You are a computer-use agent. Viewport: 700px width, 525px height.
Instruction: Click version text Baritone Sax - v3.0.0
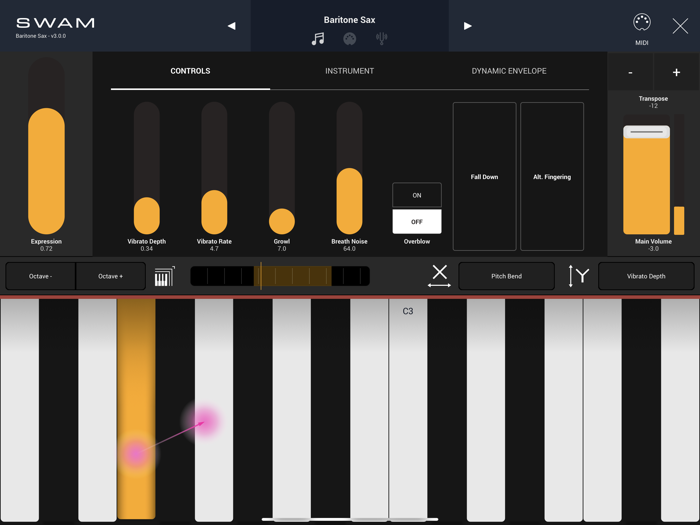41,36
